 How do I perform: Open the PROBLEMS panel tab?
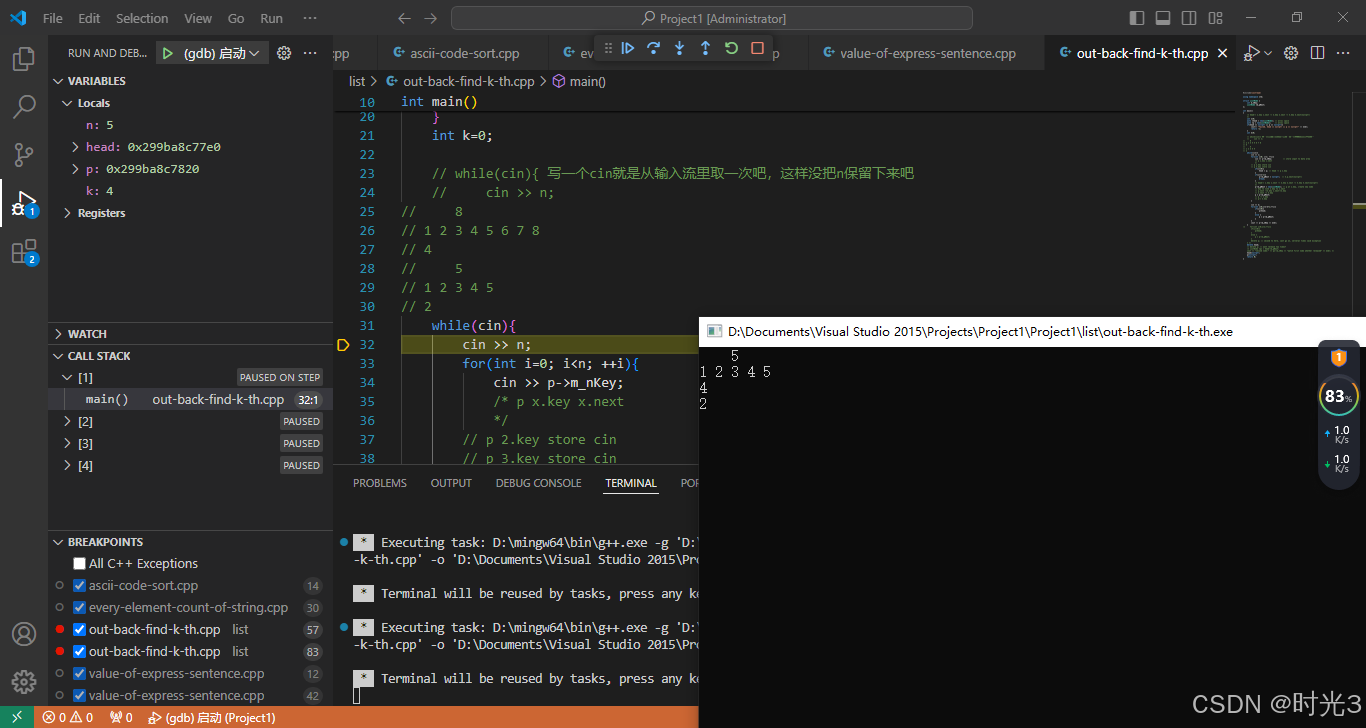click(380, 483)
